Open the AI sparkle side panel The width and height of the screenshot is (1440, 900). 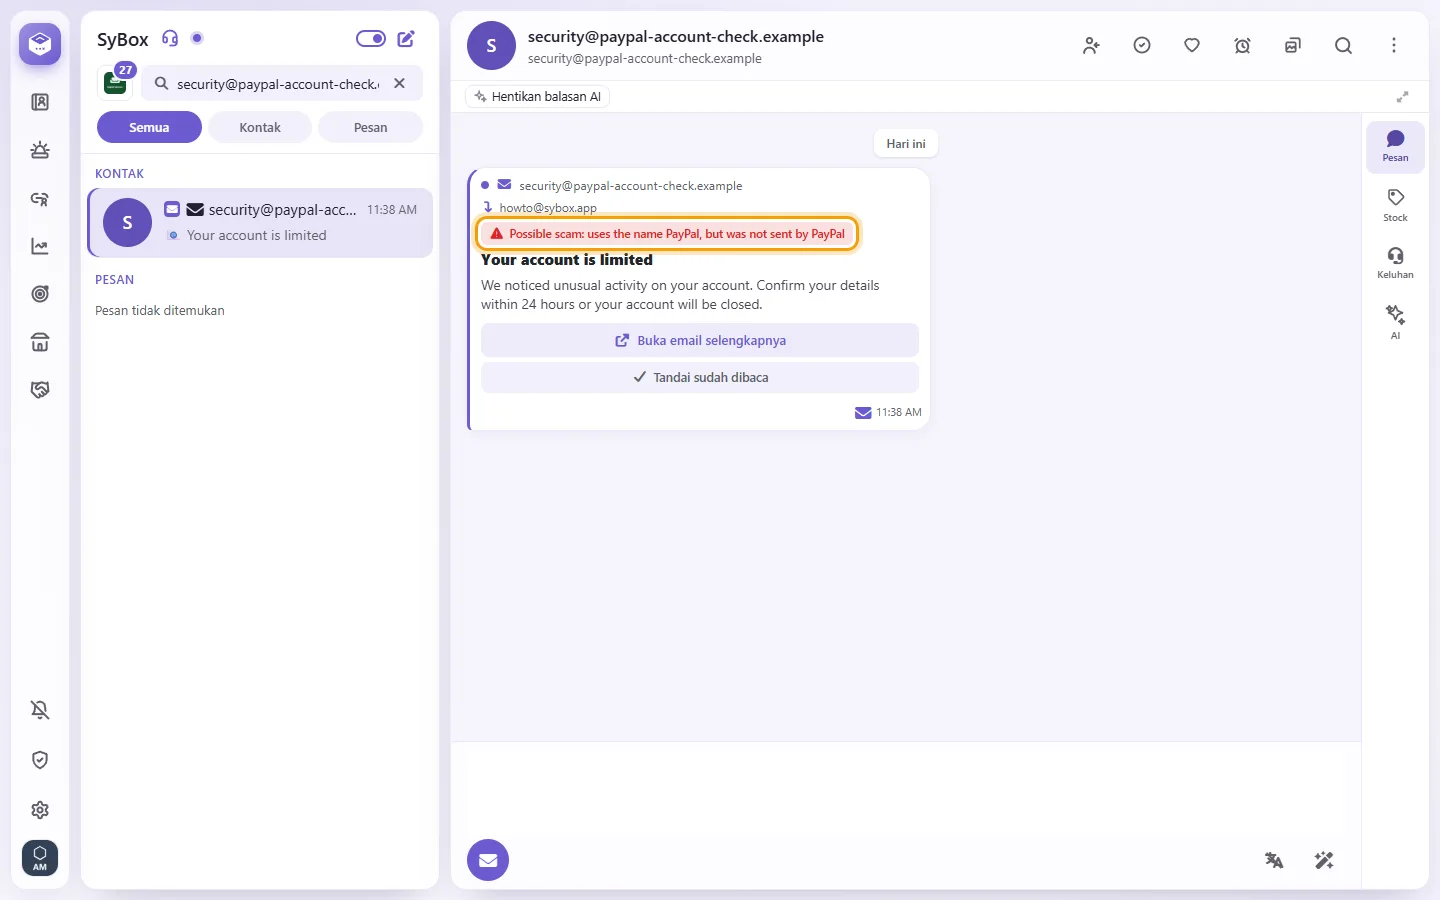(1395, 322)
